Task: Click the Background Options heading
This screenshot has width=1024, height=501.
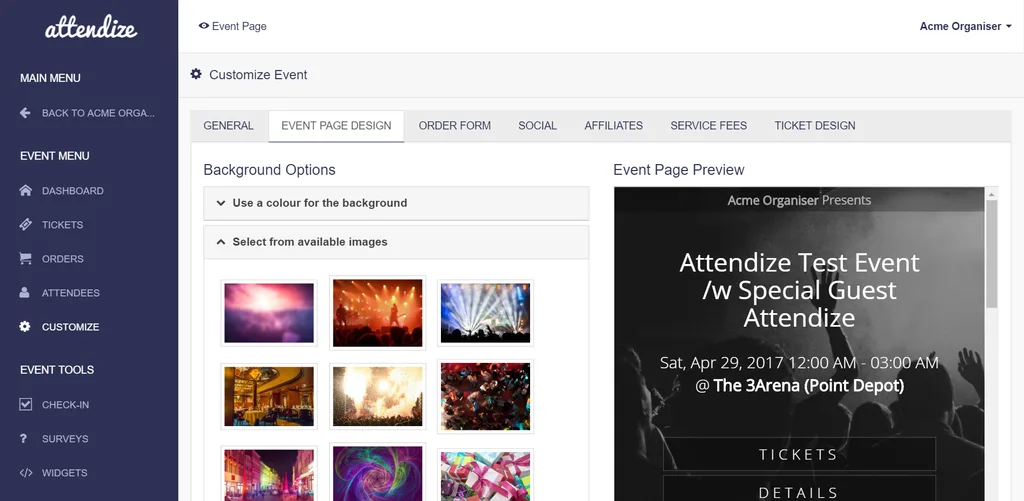Action: click(269, 170)
